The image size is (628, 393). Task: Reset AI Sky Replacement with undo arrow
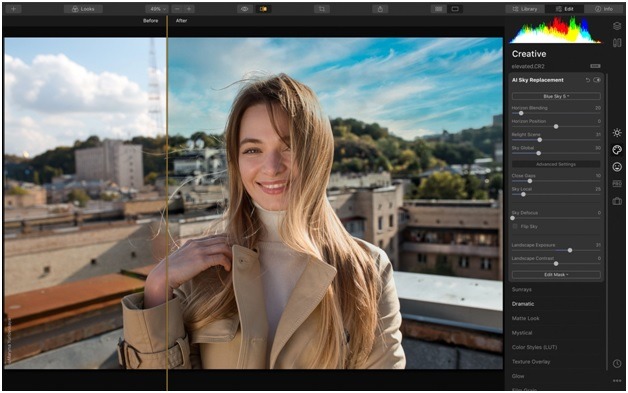coord(588,80)
